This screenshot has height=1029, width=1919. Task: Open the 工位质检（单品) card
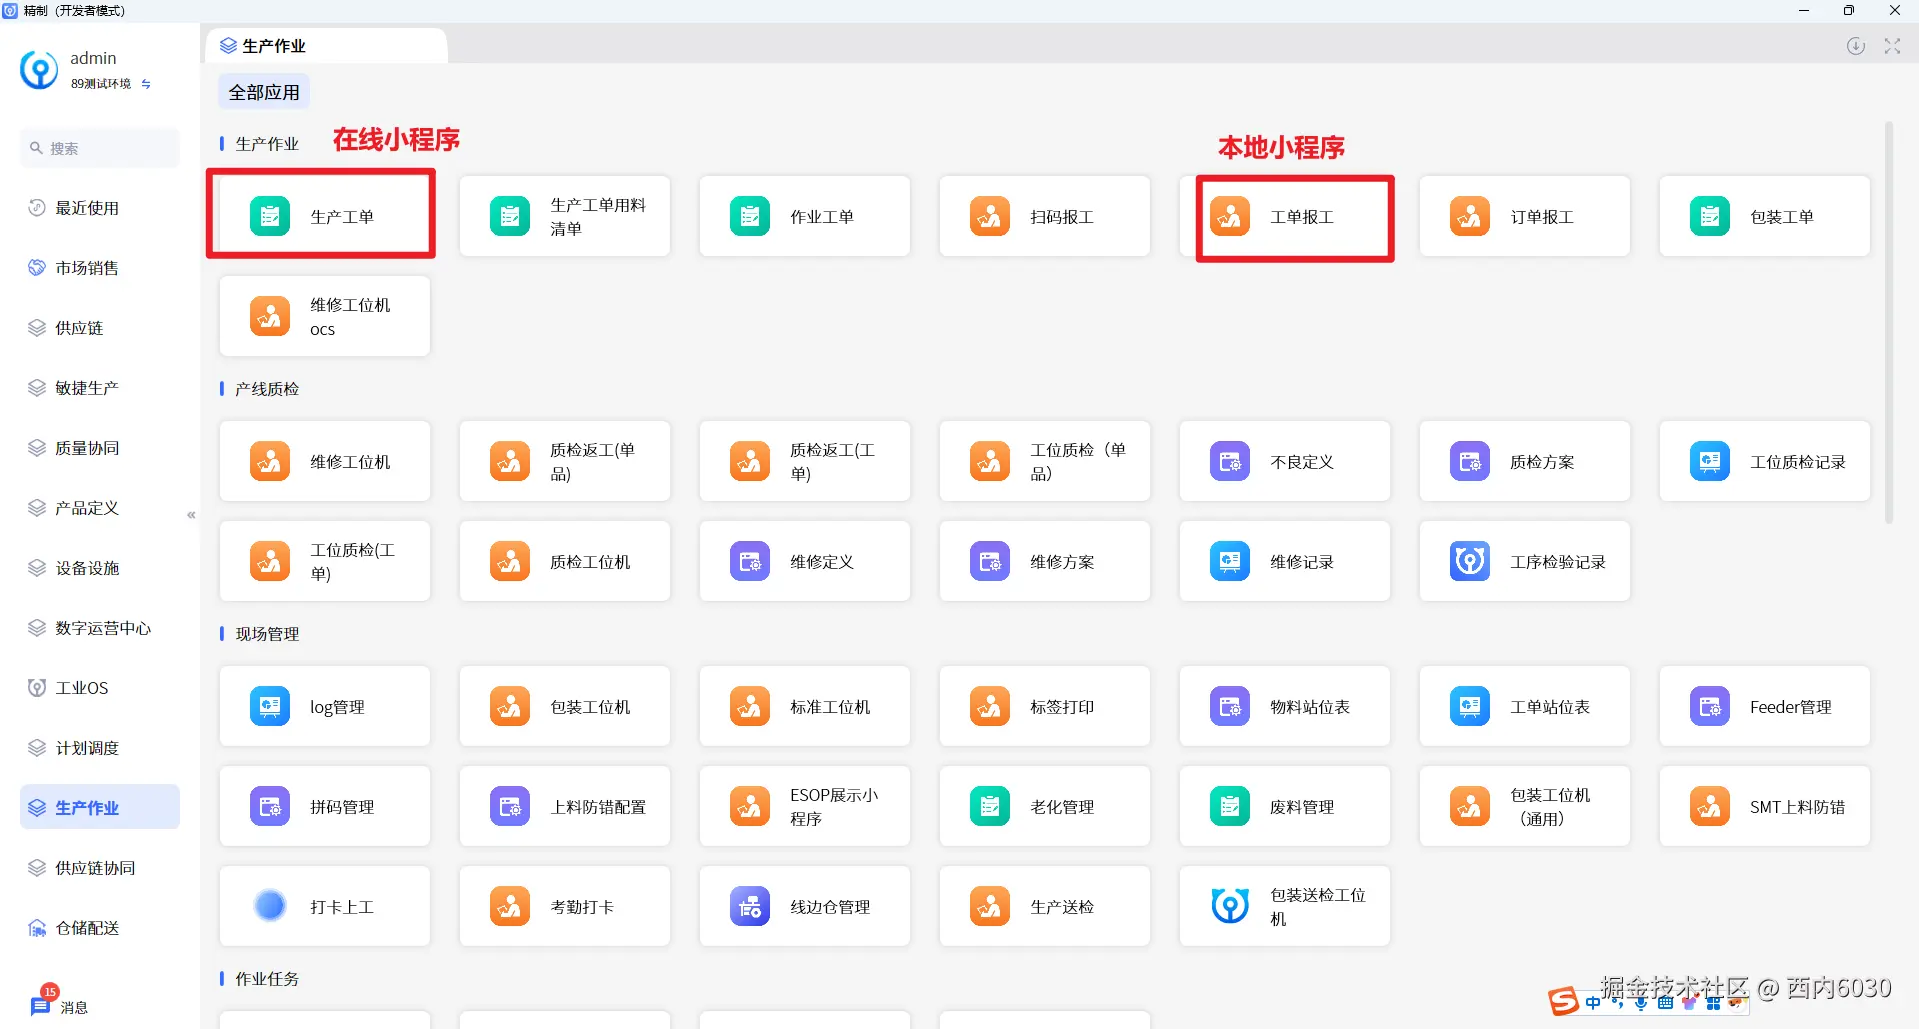click(x=1045, y=461)
